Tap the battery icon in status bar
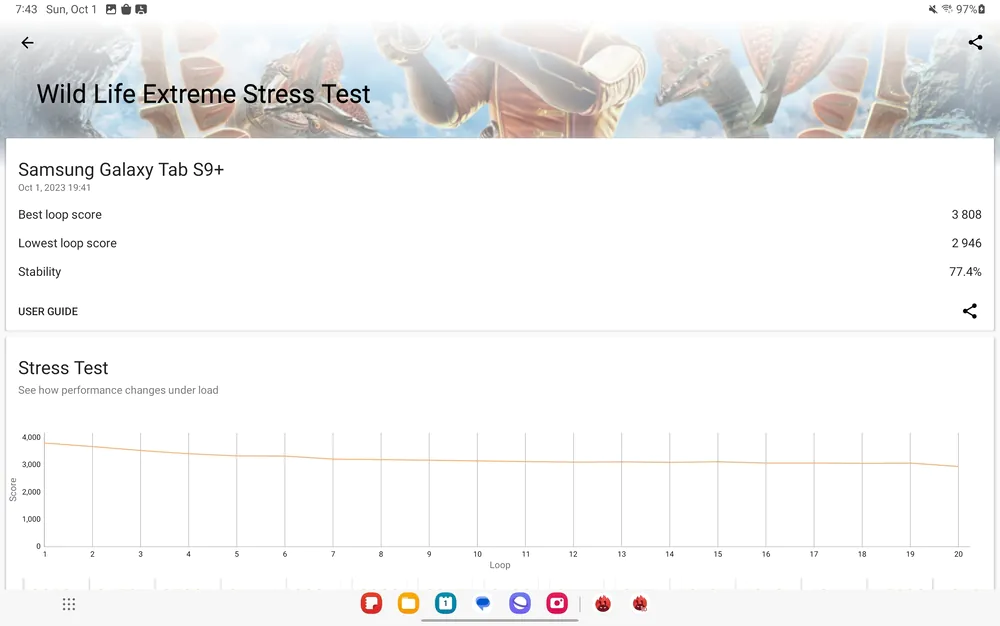This screenshot has height=626, width=1000. point(982,9)
